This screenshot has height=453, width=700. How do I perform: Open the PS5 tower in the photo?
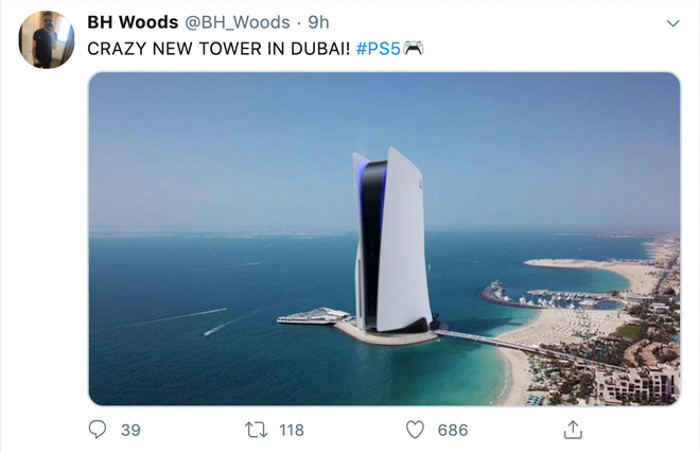pyautogui.click(x=392, y=241)
